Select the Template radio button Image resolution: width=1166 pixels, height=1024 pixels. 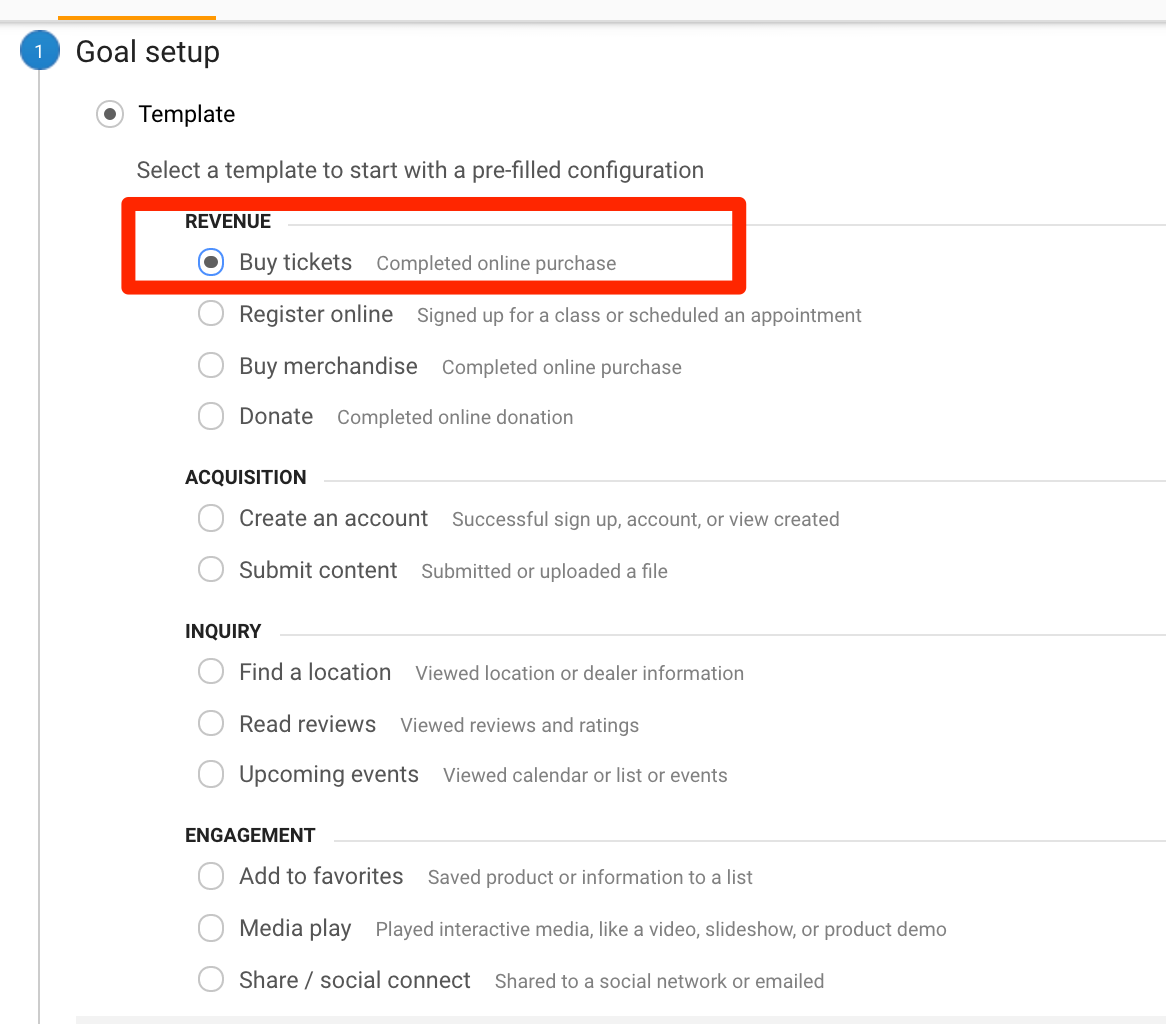click(110, 114)
